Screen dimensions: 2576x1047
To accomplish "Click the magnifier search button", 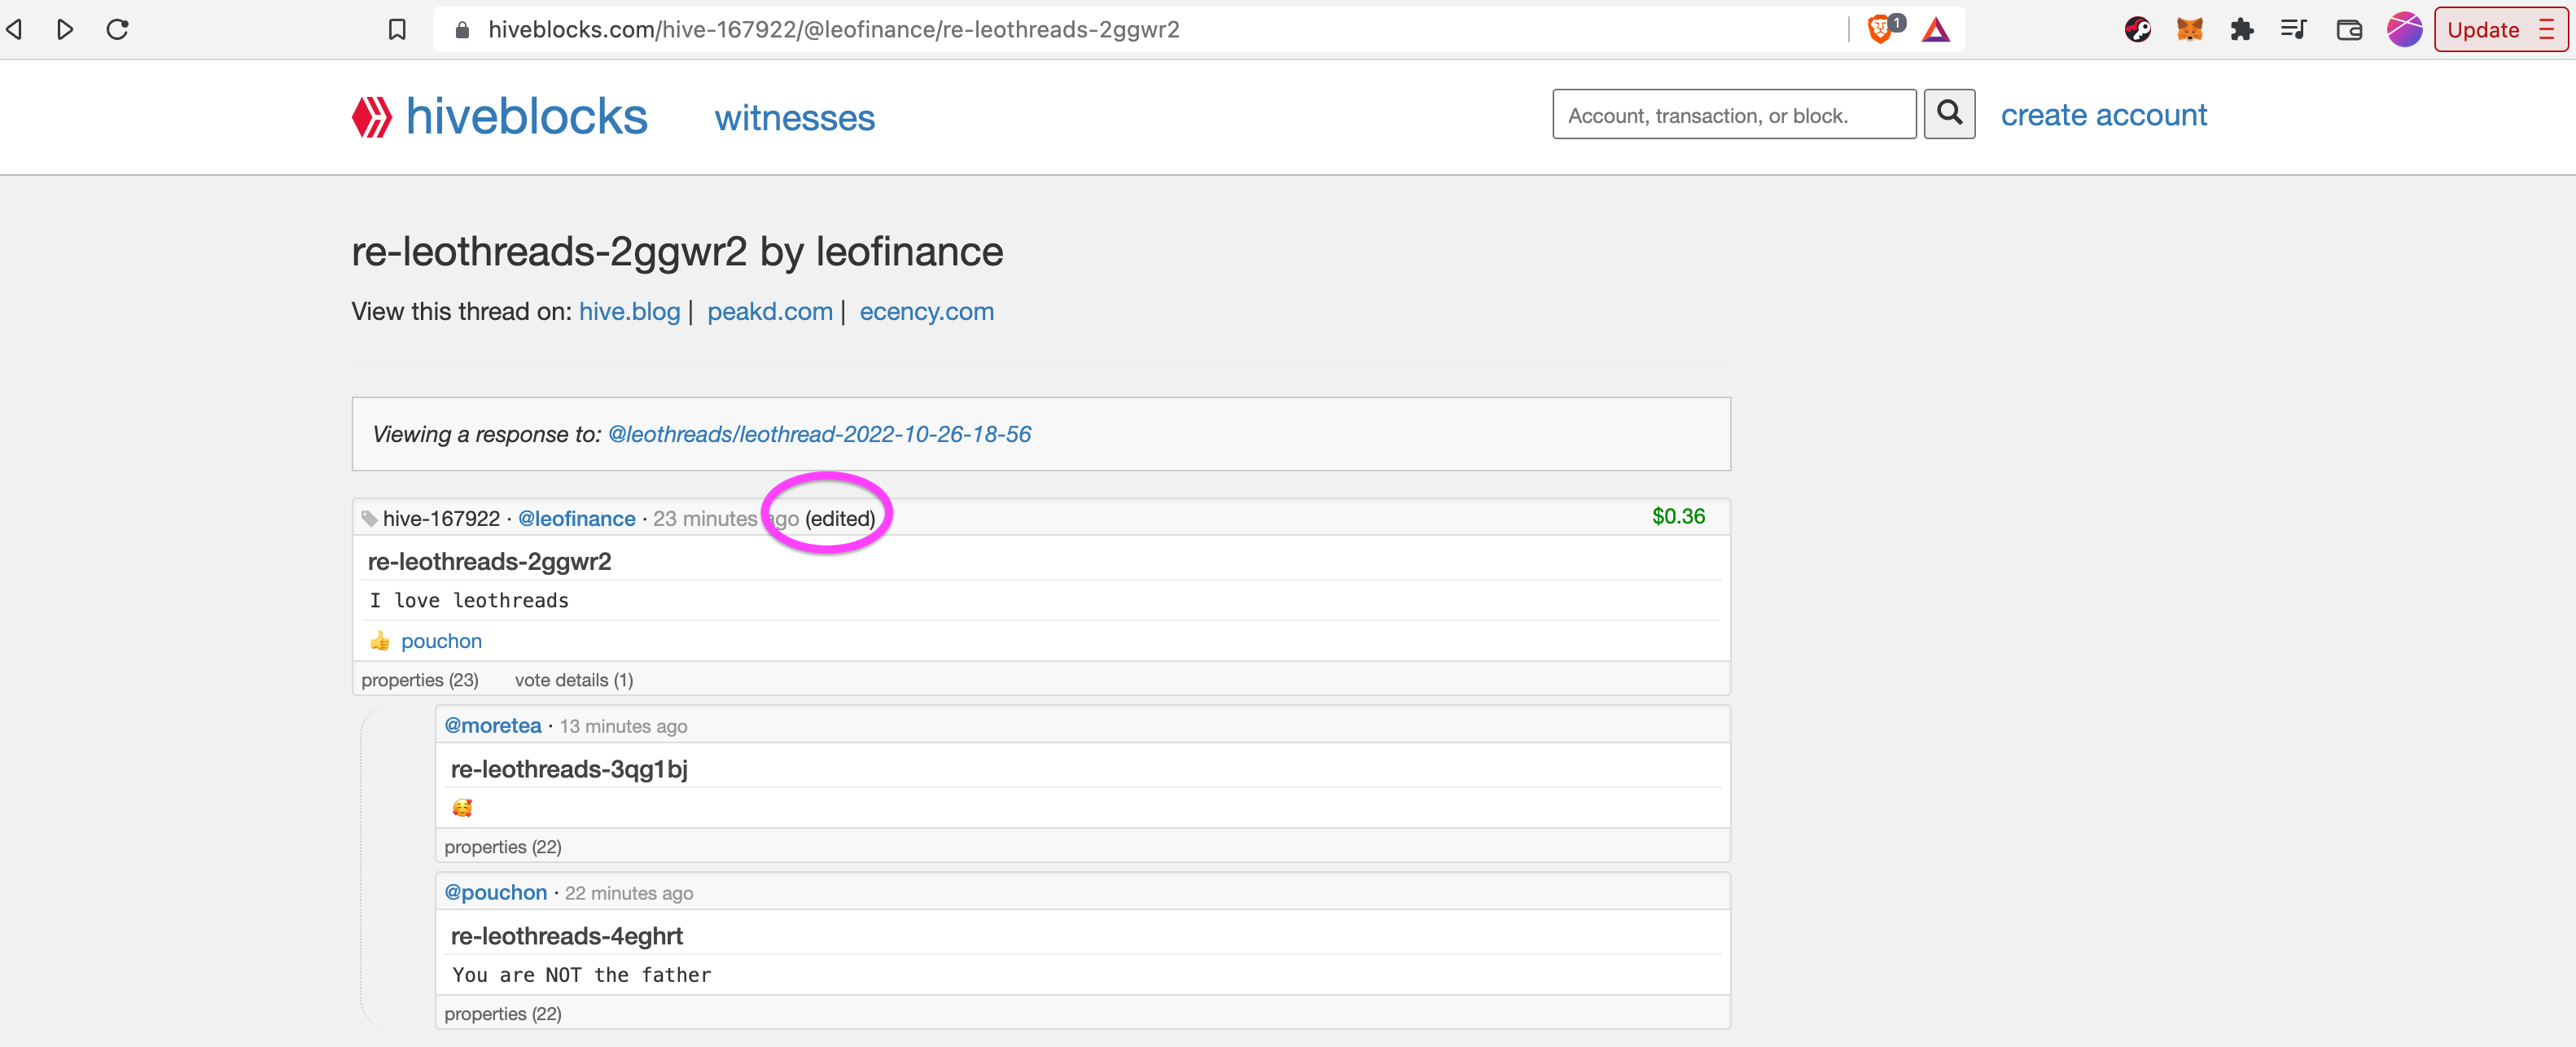I will pos(1949,114).
